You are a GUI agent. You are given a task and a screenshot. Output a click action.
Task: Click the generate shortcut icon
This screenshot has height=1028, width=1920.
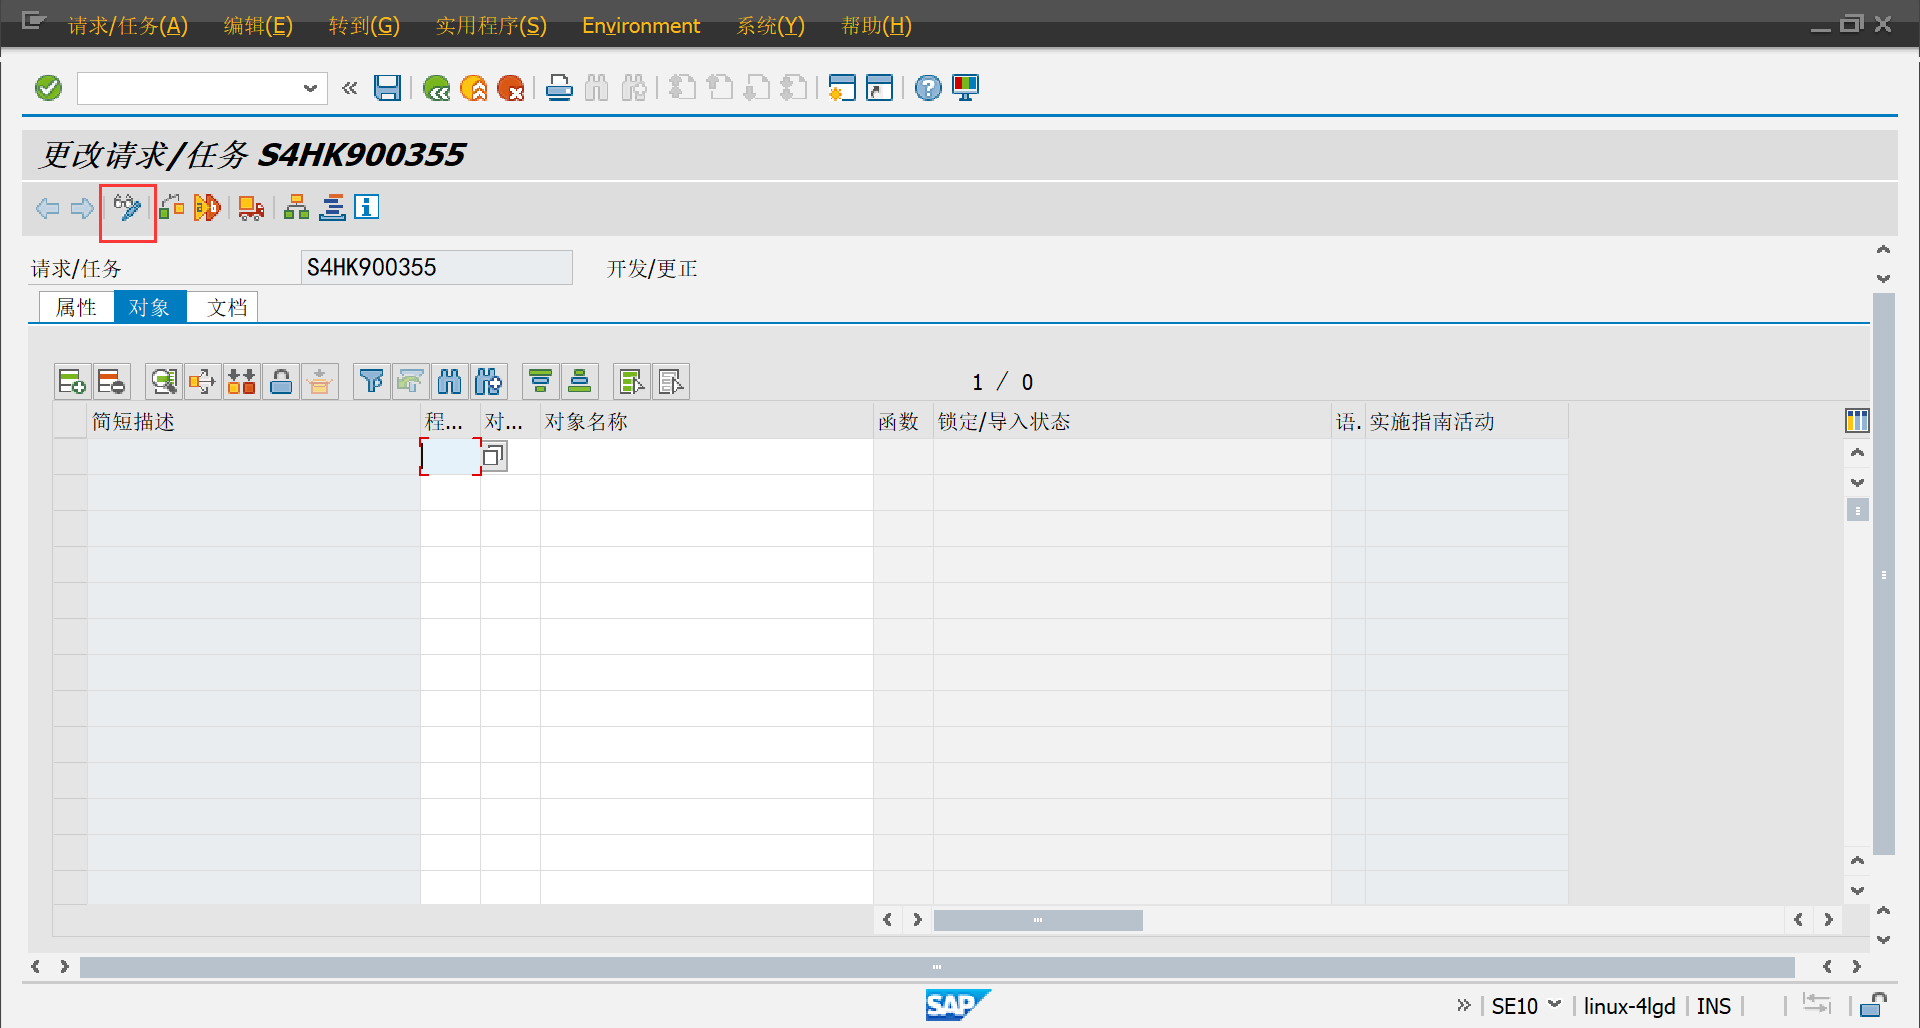click(x=879, y=88)
